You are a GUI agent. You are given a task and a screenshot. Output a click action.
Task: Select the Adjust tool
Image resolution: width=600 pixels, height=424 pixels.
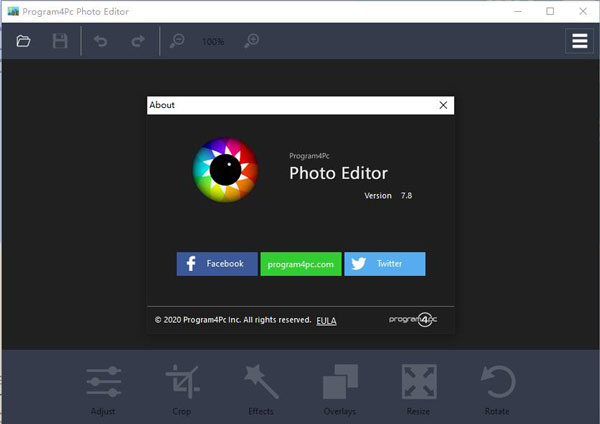tap(103, 390)
